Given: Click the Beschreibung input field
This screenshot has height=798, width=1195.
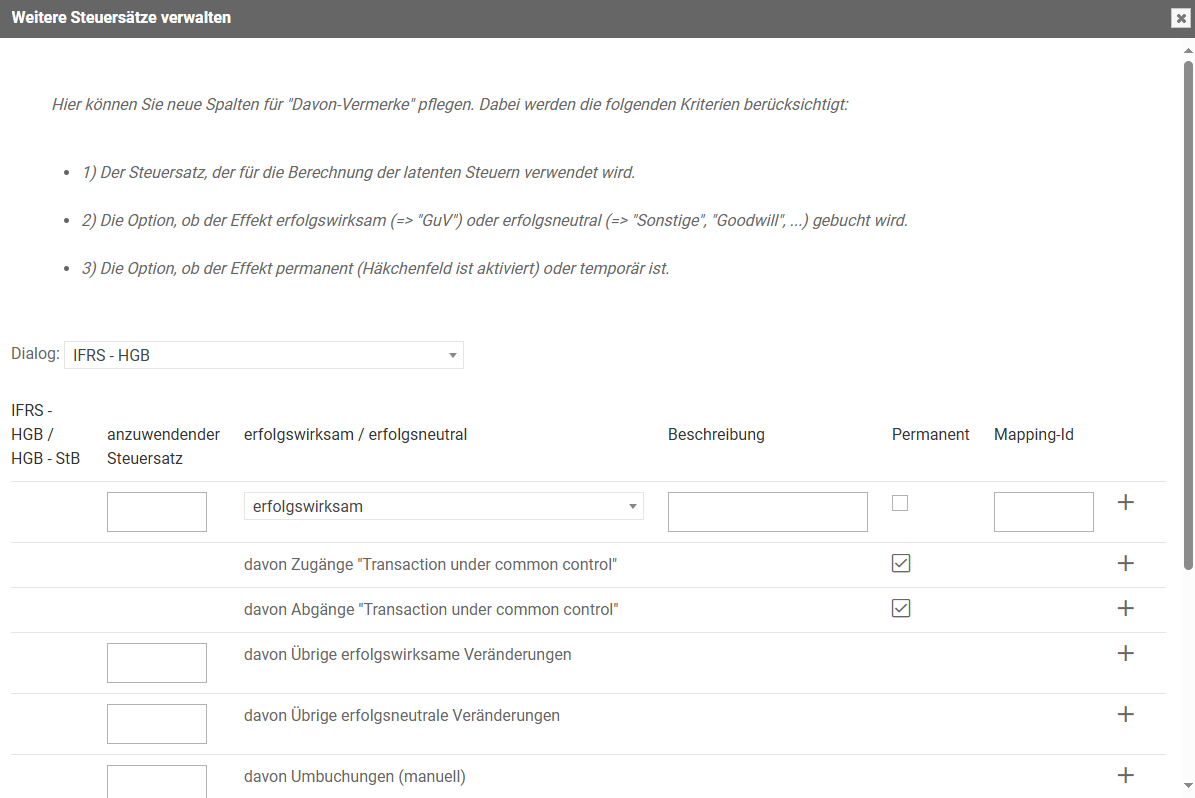Looking at the screenshot, I should click(767, 511).
